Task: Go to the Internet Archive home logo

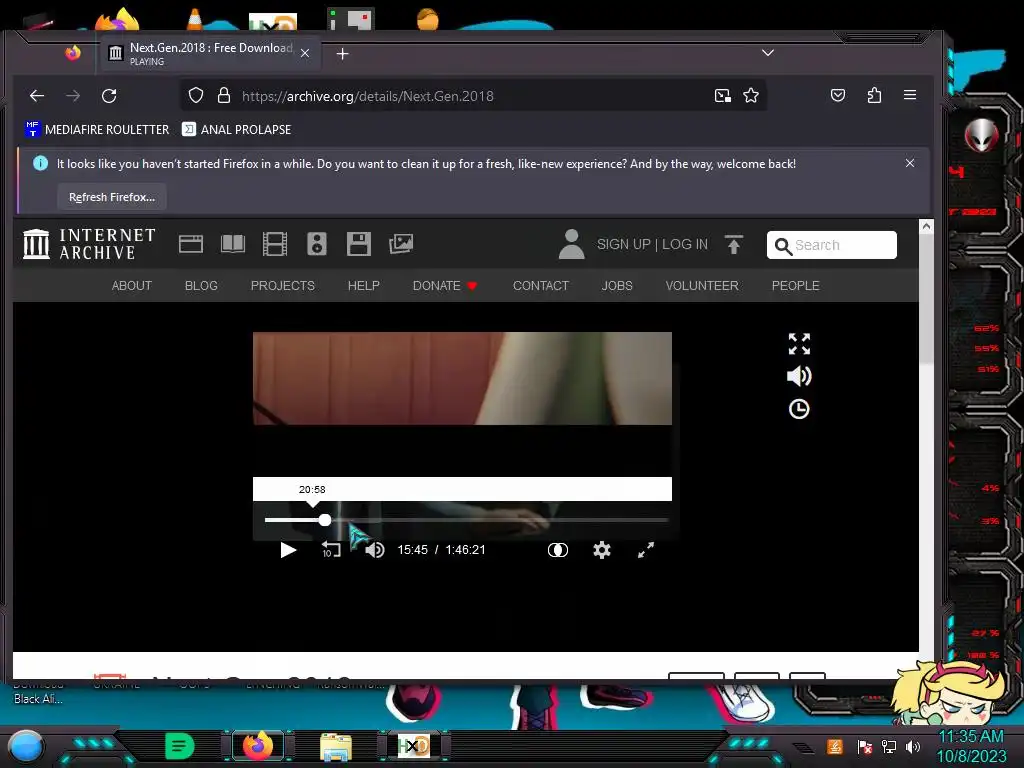Action: tap(89, 244)
